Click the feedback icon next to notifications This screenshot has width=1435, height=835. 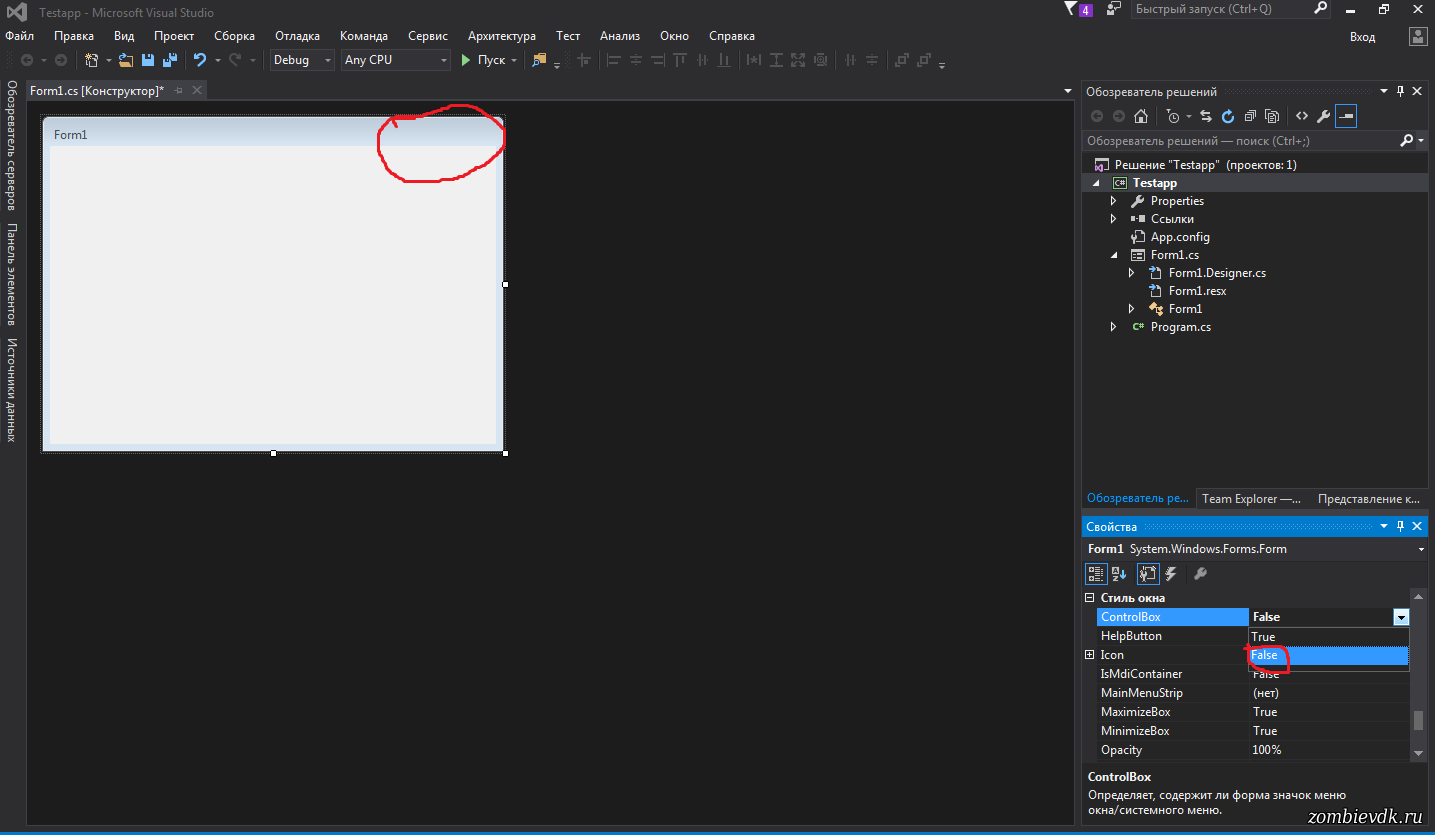click(x=1113, y=9)
